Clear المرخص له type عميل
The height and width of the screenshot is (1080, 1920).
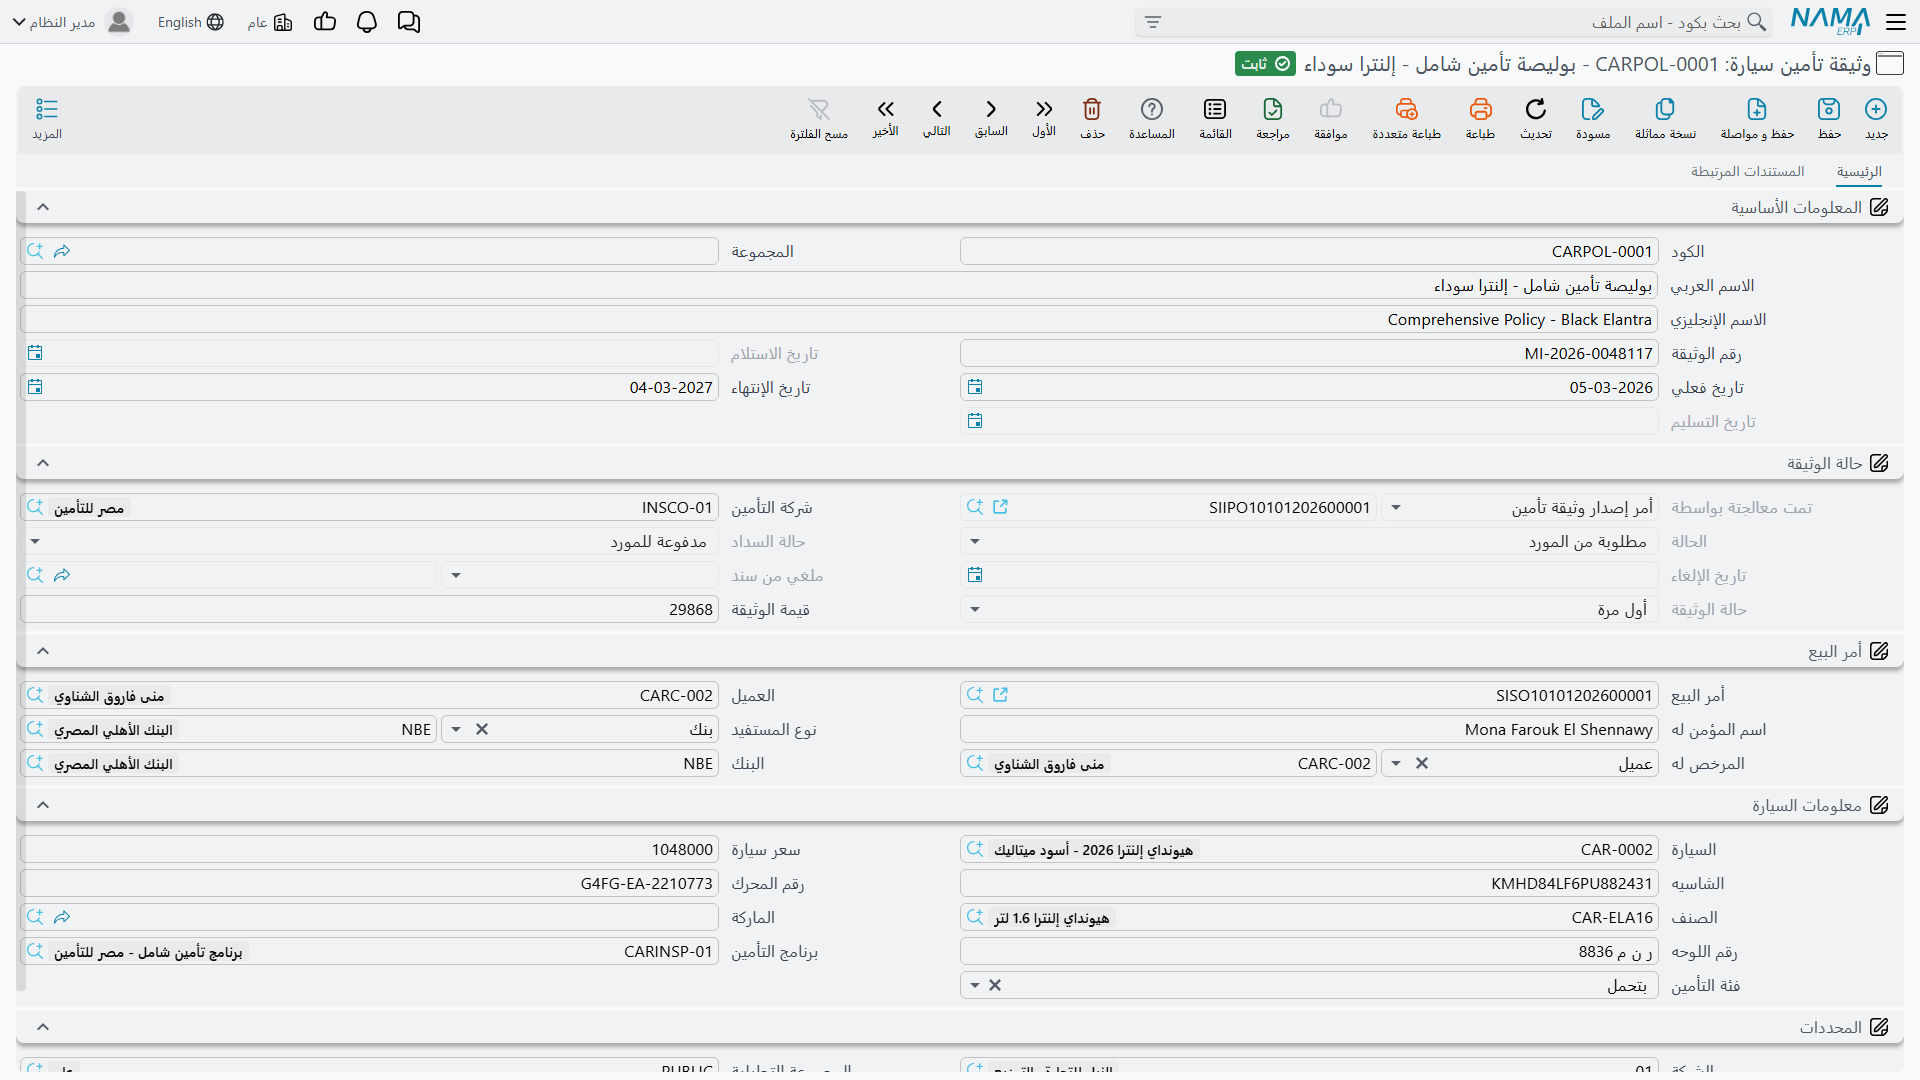tap(1422, 764)
